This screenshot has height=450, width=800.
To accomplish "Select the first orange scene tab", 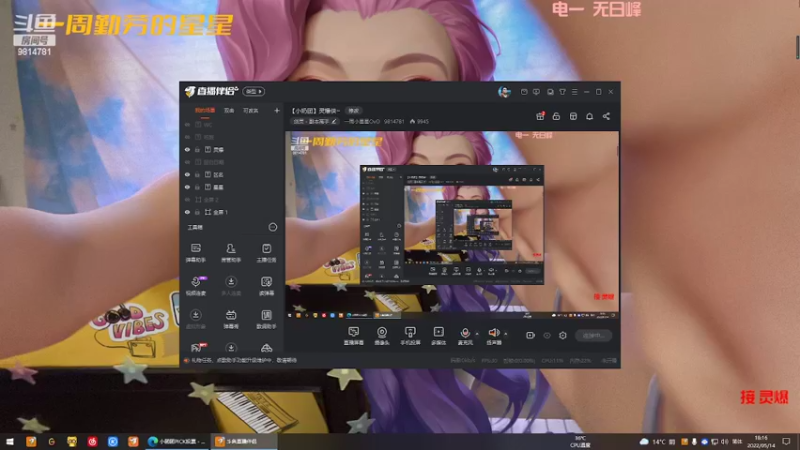I will click(205, 110).
